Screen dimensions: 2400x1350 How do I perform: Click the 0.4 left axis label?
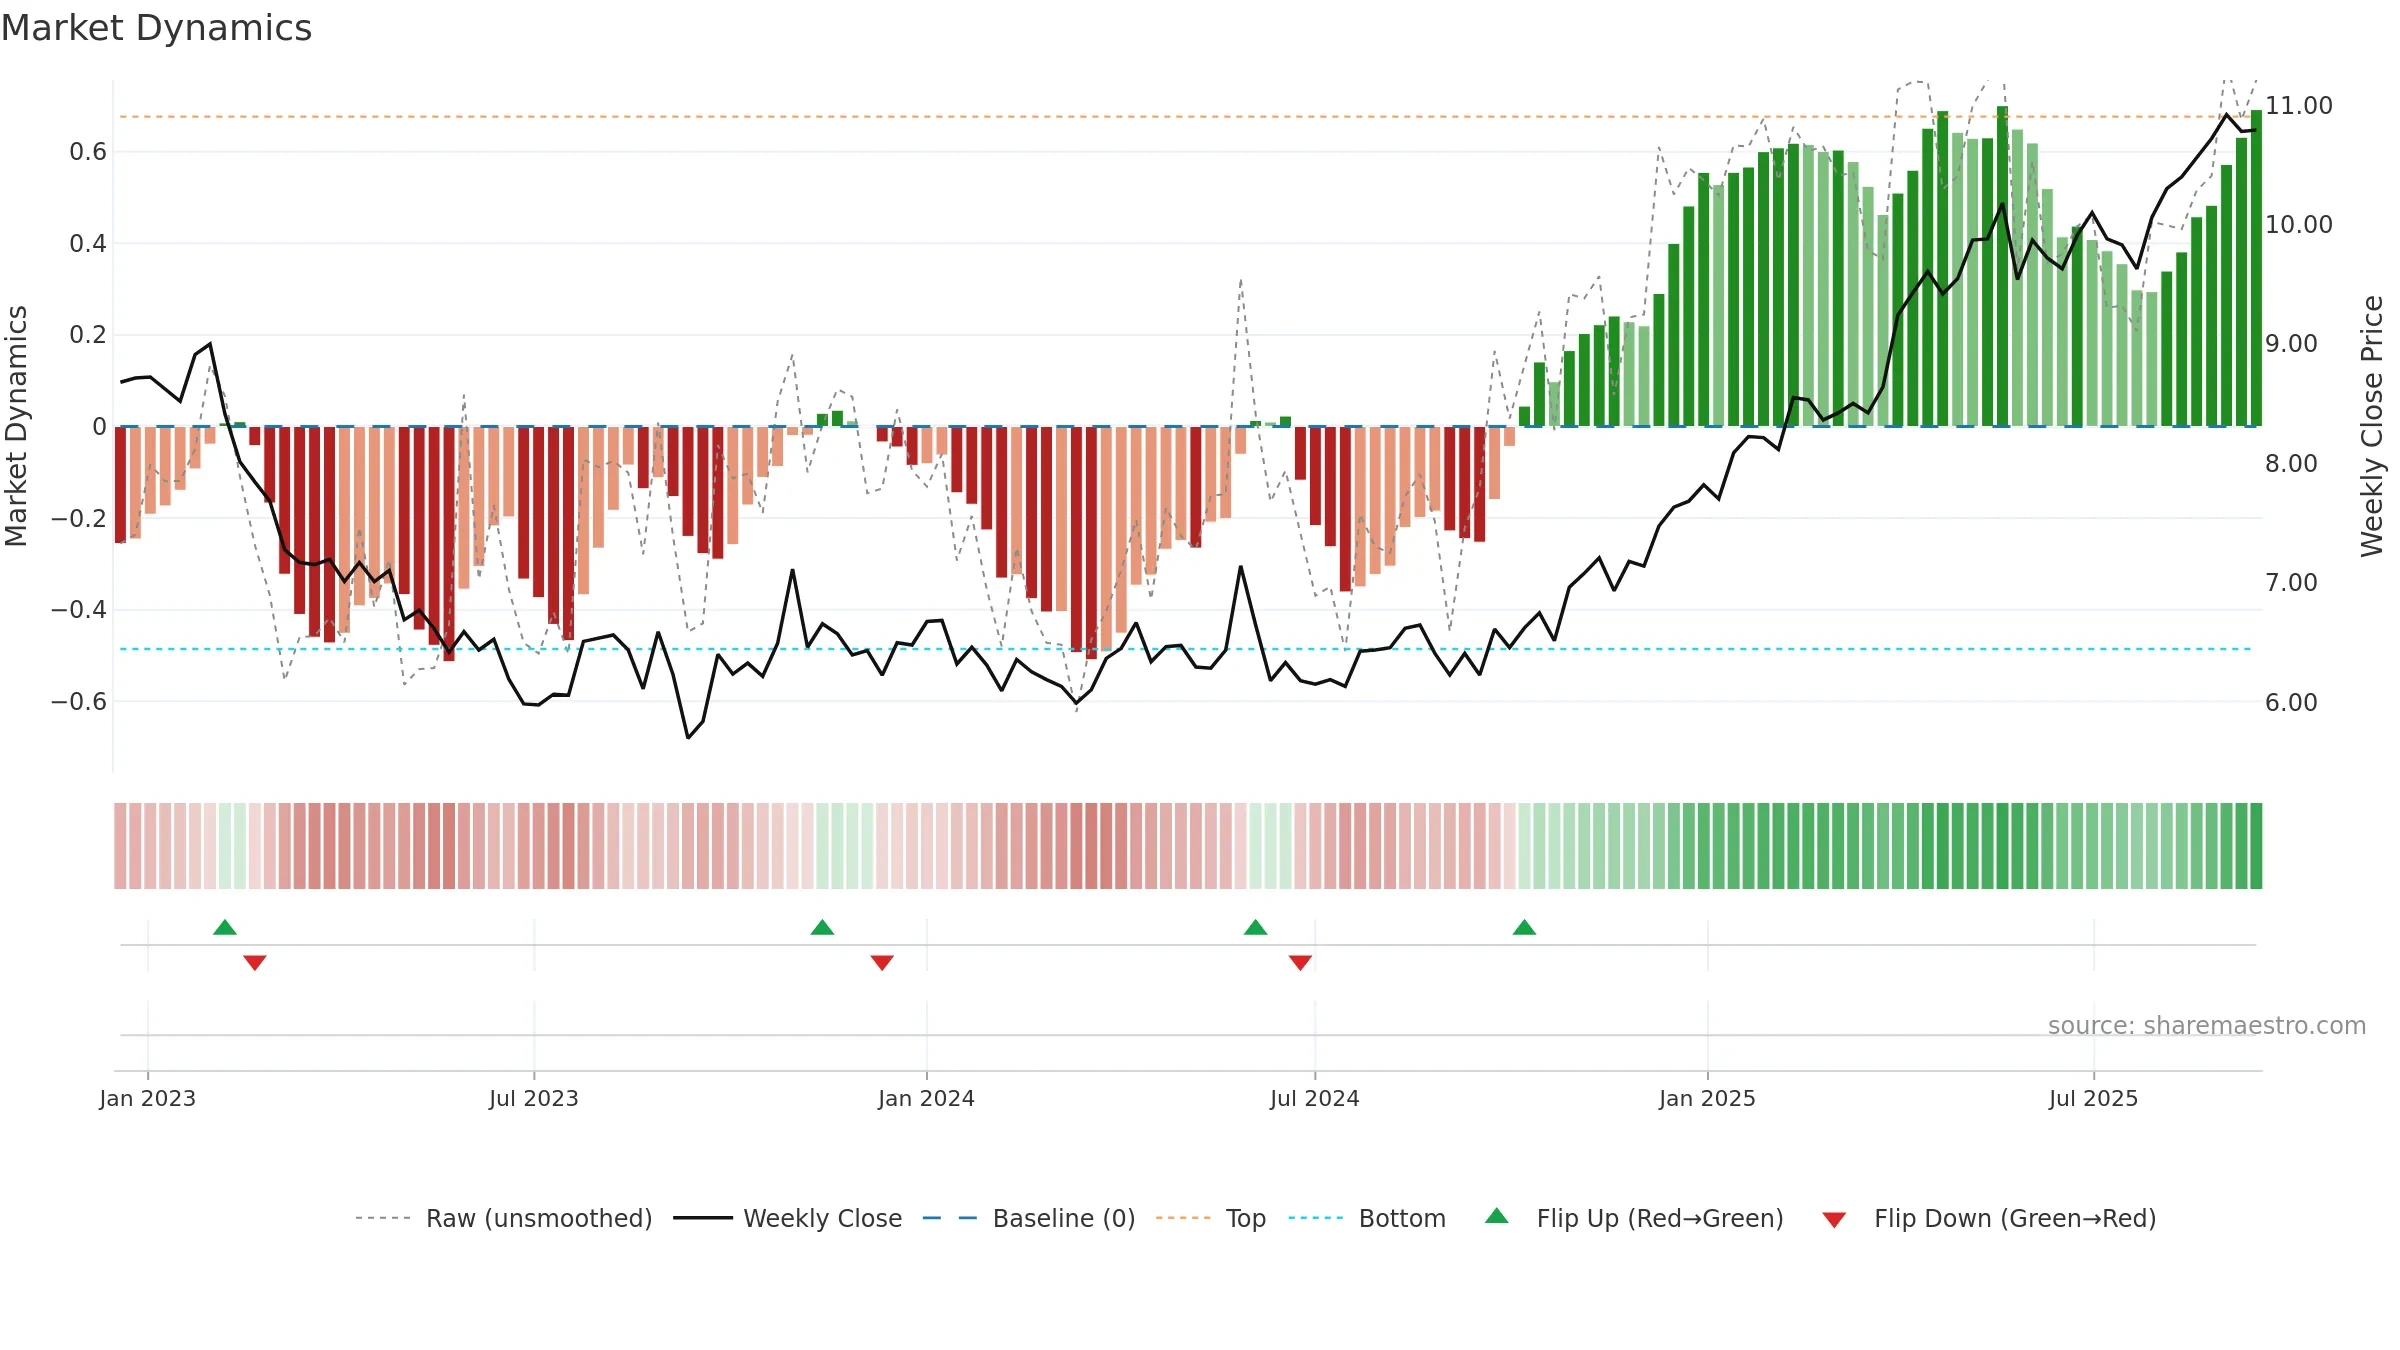[88, 243]
